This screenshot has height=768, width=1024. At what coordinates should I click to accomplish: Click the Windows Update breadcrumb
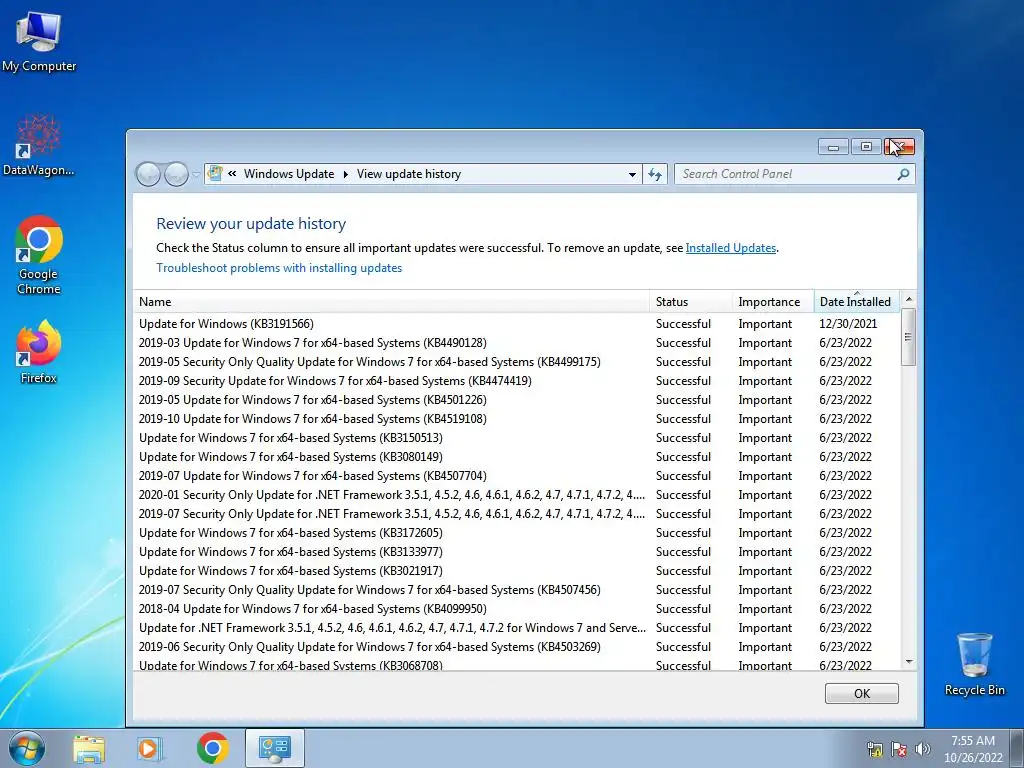coord(289,174)
